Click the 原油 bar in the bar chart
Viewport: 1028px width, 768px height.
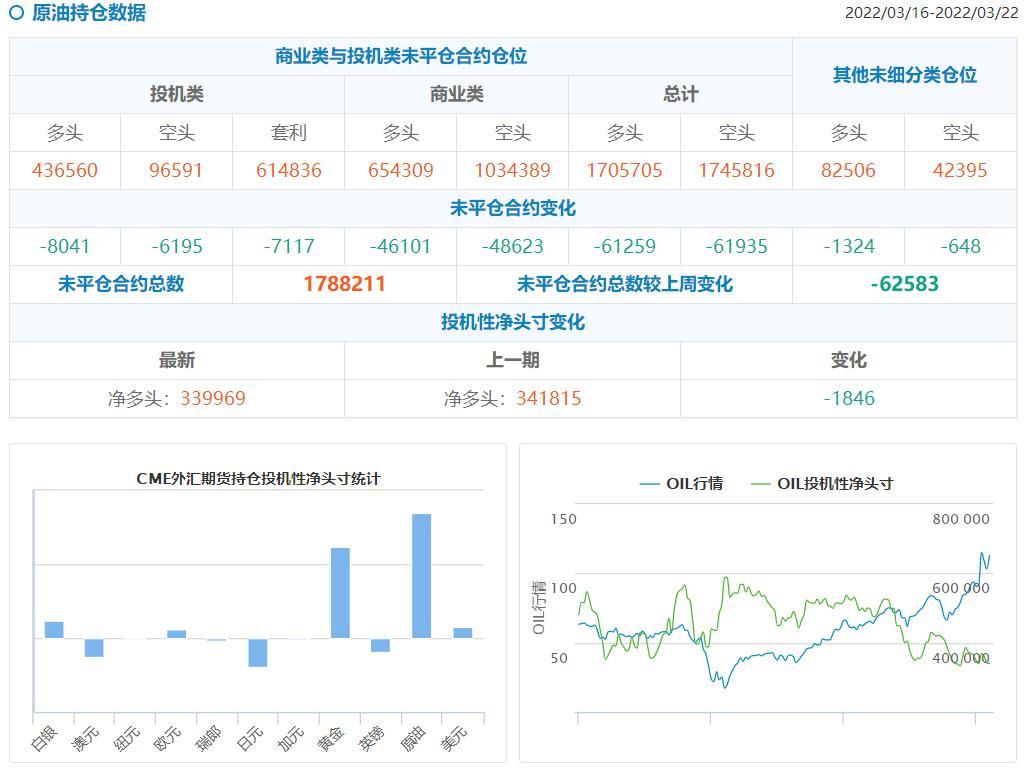[x=421, y=576]
